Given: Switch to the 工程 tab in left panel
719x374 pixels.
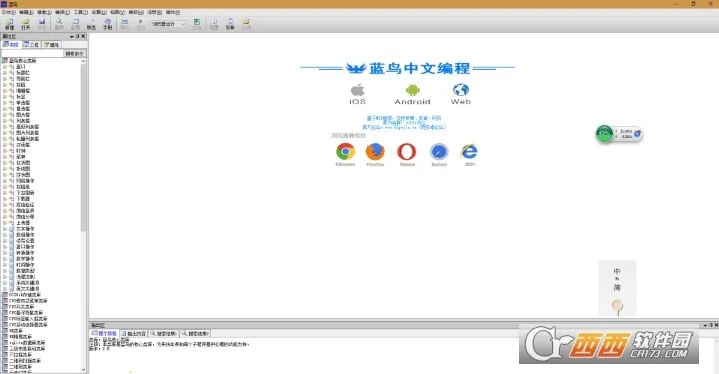Looking at the screenshot, I should [31, 44].
